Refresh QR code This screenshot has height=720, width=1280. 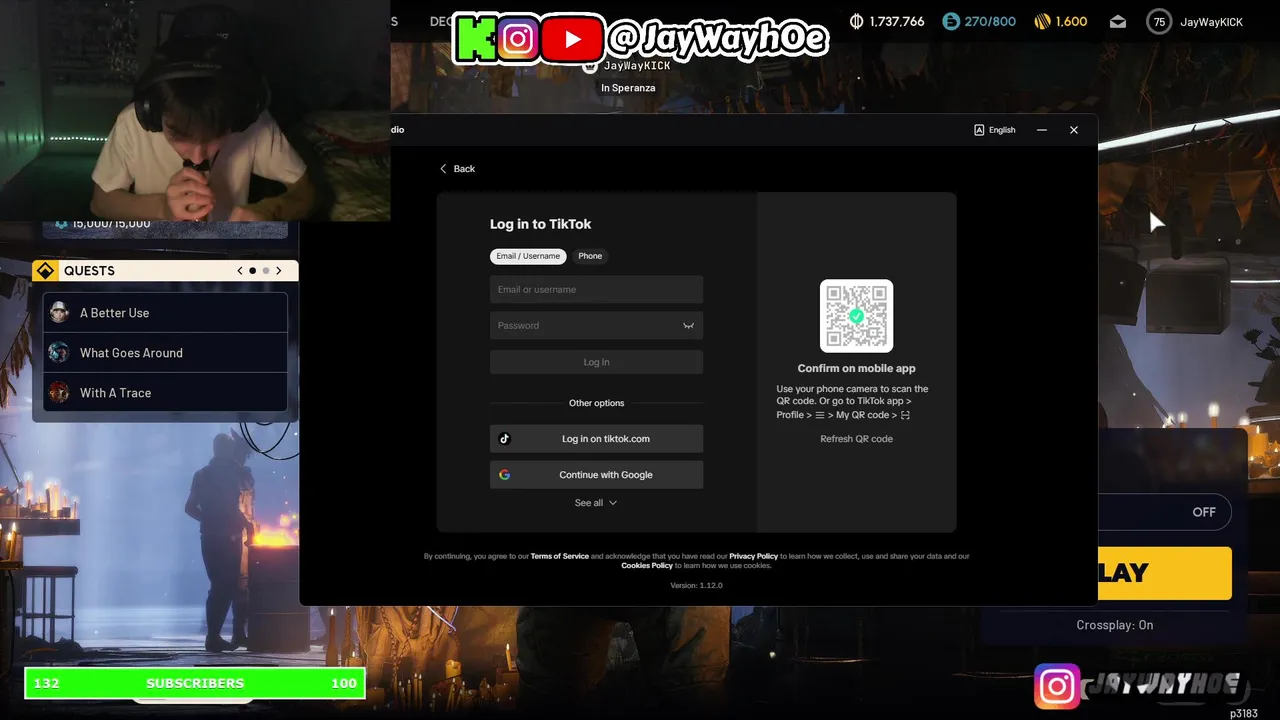pyautogui.click(x=856, y=439)
